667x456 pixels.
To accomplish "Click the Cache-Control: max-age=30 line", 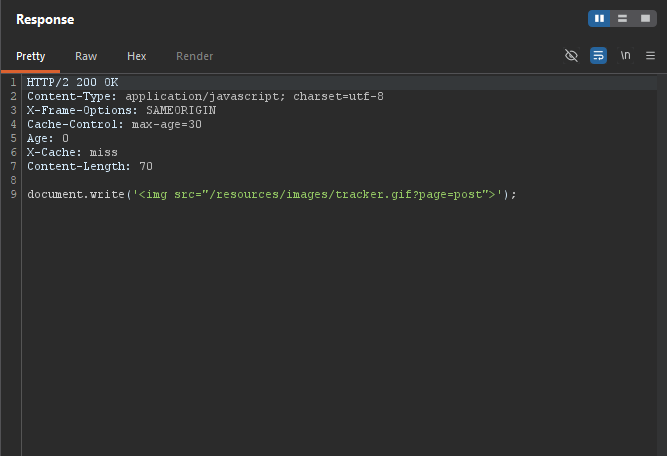I will [x=114, y=125].
